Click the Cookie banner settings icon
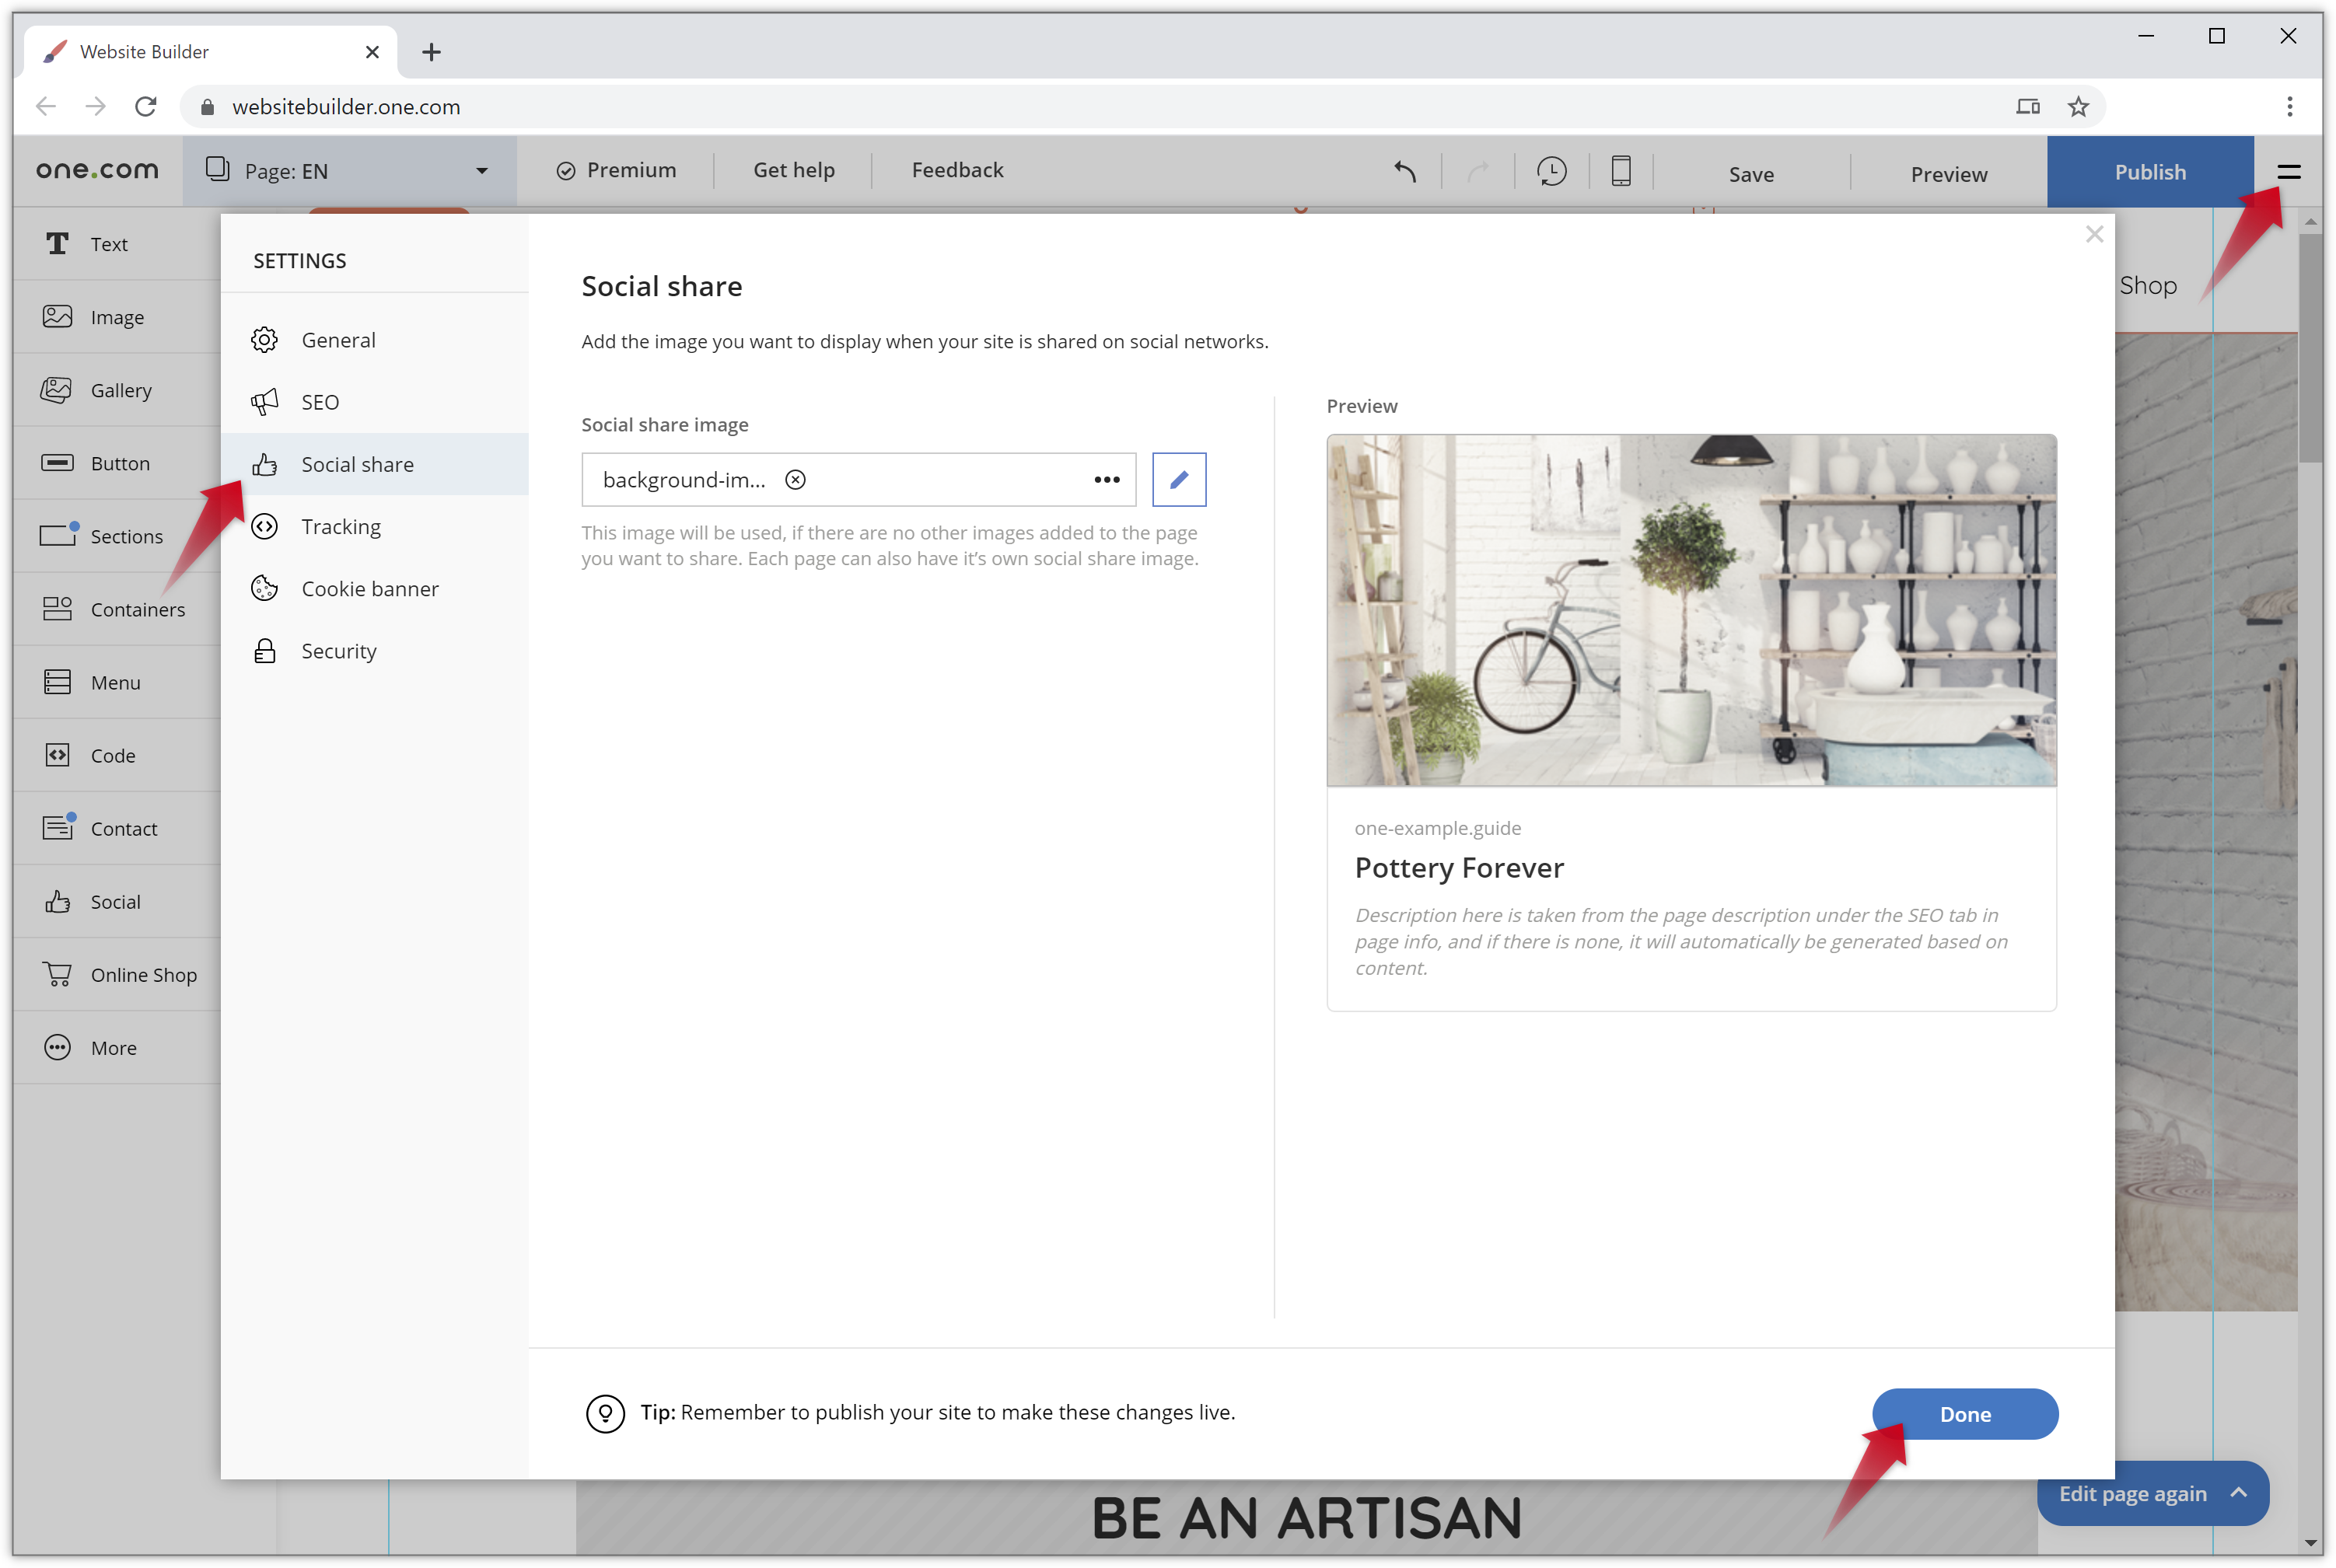 coord(266,588)
